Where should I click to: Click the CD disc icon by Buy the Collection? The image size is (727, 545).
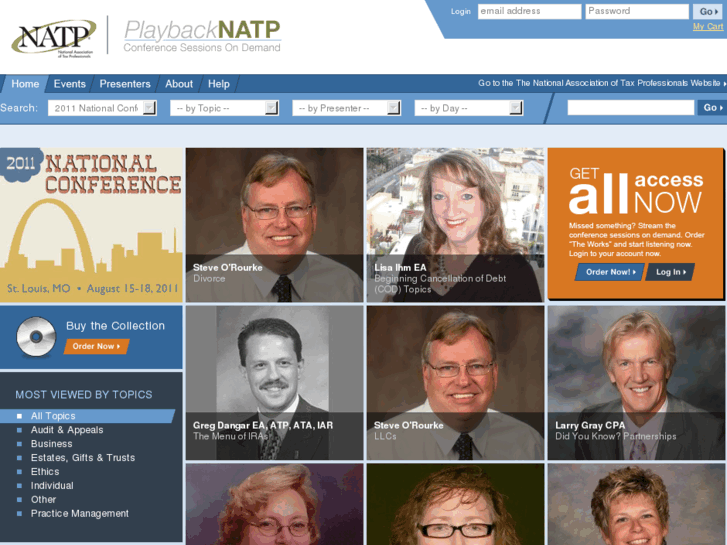36,336
